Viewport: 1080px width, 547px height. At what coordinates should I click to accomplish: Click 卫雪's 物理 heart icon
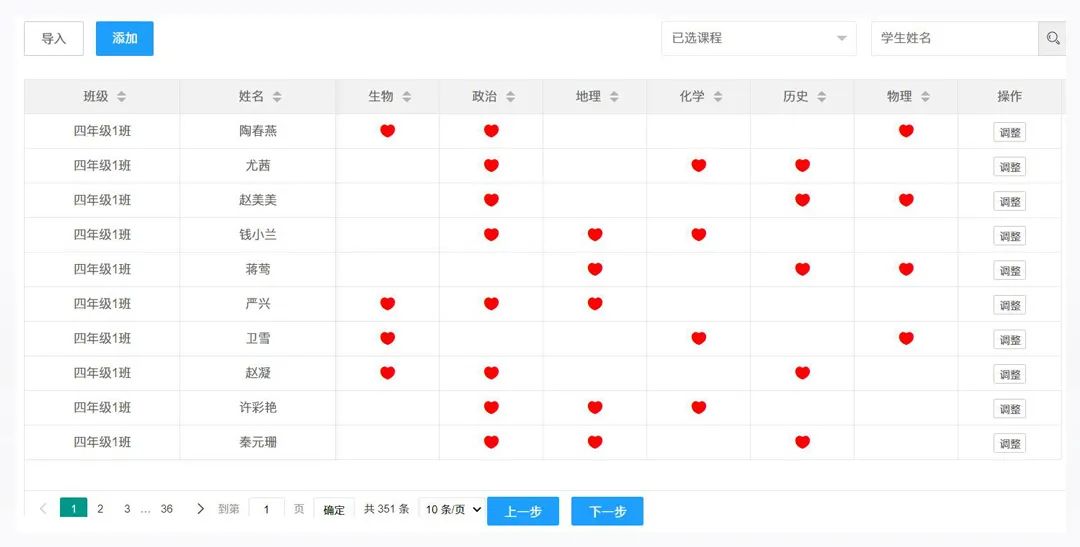pos(906,338)
